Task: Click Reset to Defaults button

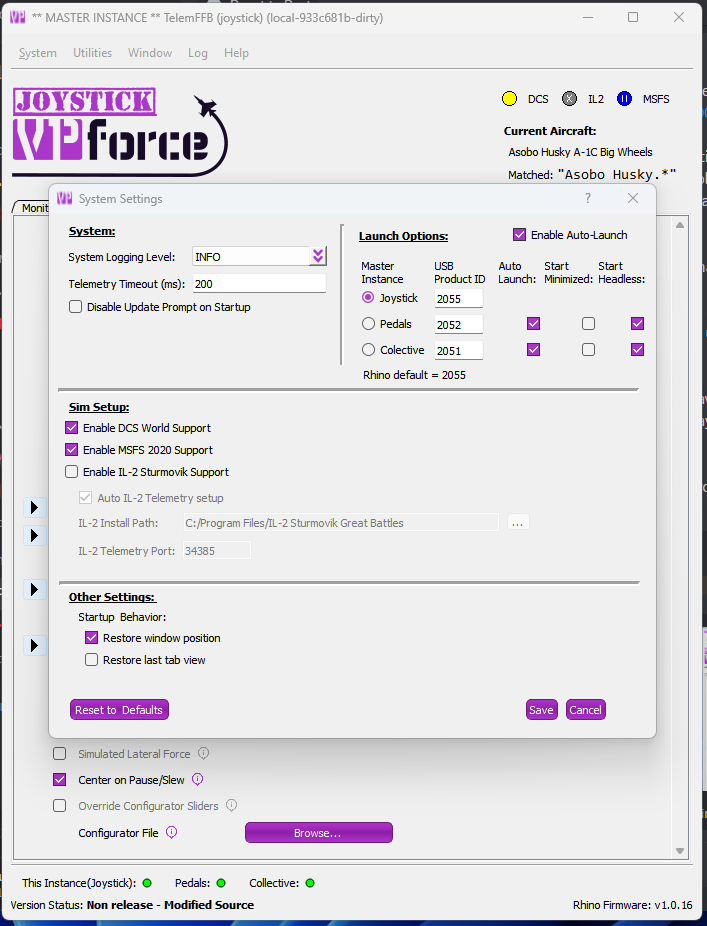Action: pos(119,710)
